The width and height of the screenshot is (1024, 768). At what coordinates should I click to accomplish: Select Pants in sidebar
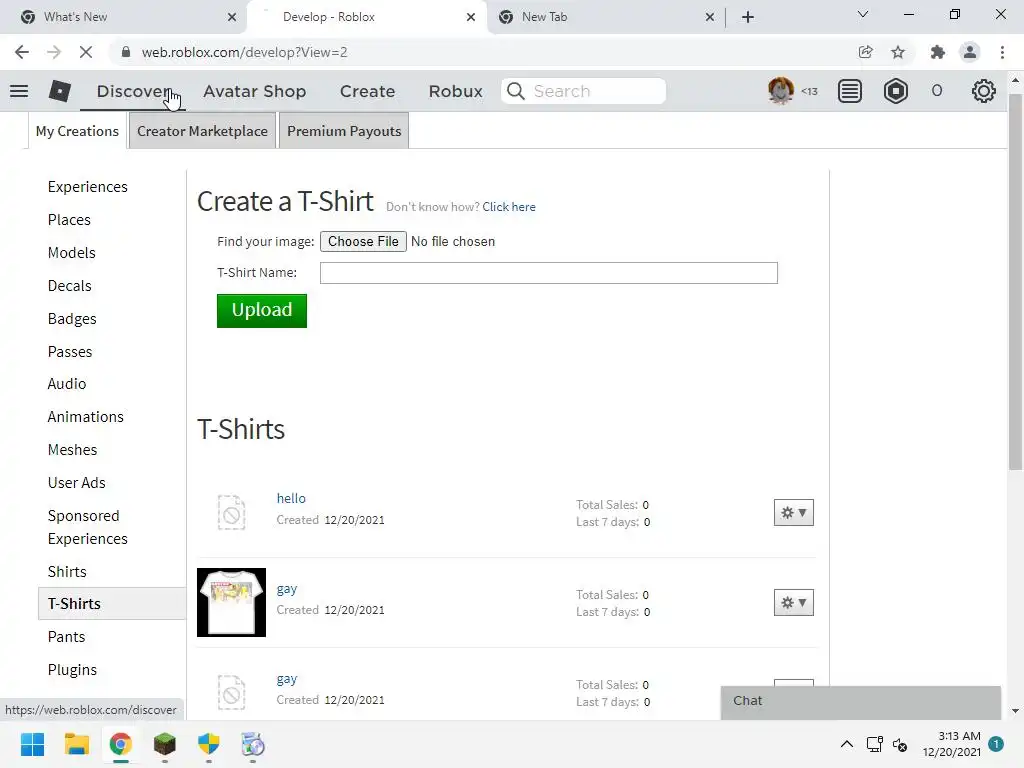(67, 637)
